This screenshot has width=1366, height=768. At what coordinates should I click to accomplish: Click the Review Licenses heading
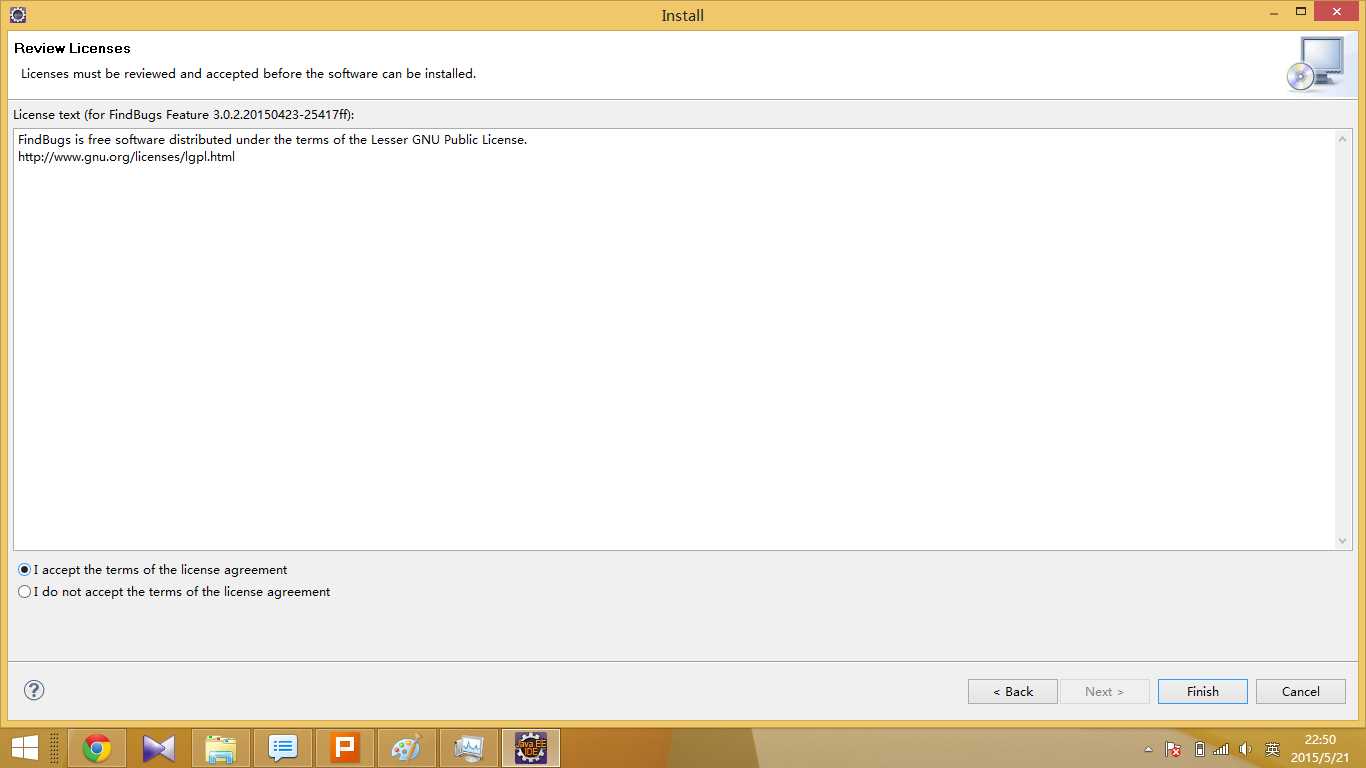[72, 48]
